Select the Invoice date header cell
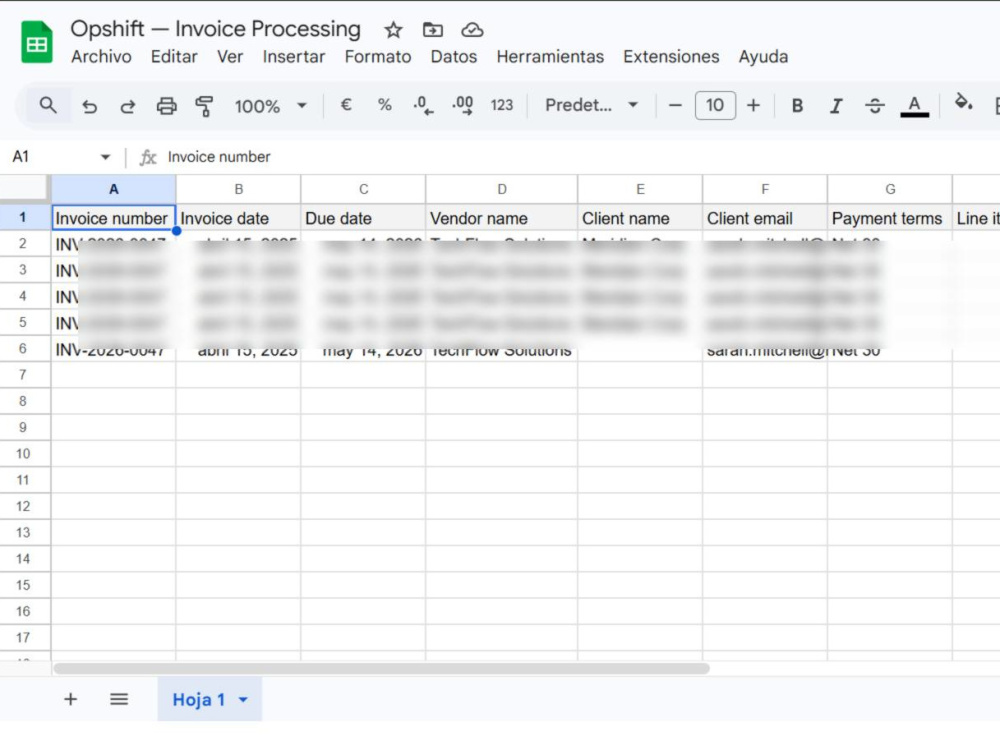The height and width of the screenshot is (750, 1000). pos(239,218)
